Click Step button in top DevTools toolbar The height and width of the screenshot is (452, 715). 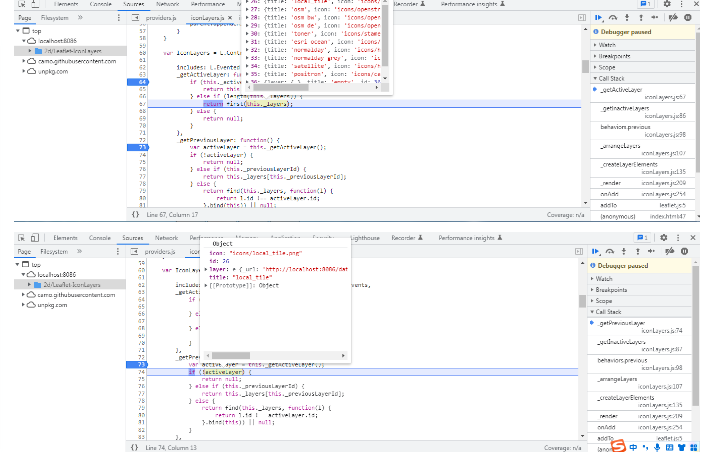tap(655, 18)
